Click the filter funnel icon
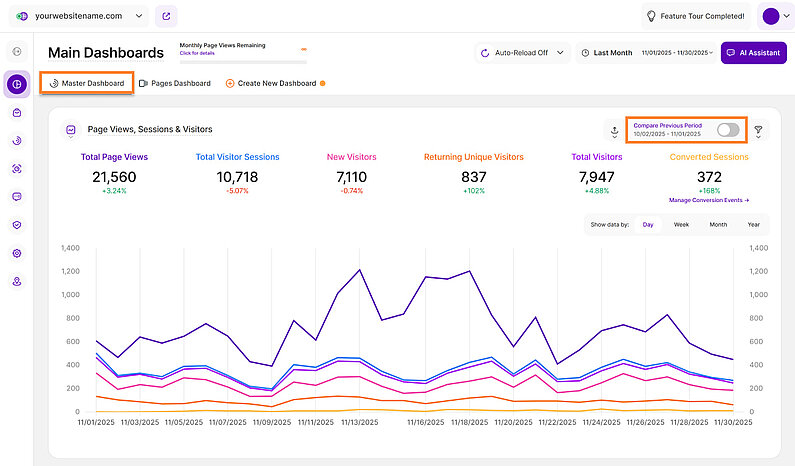795x466 pixels. 758,131
